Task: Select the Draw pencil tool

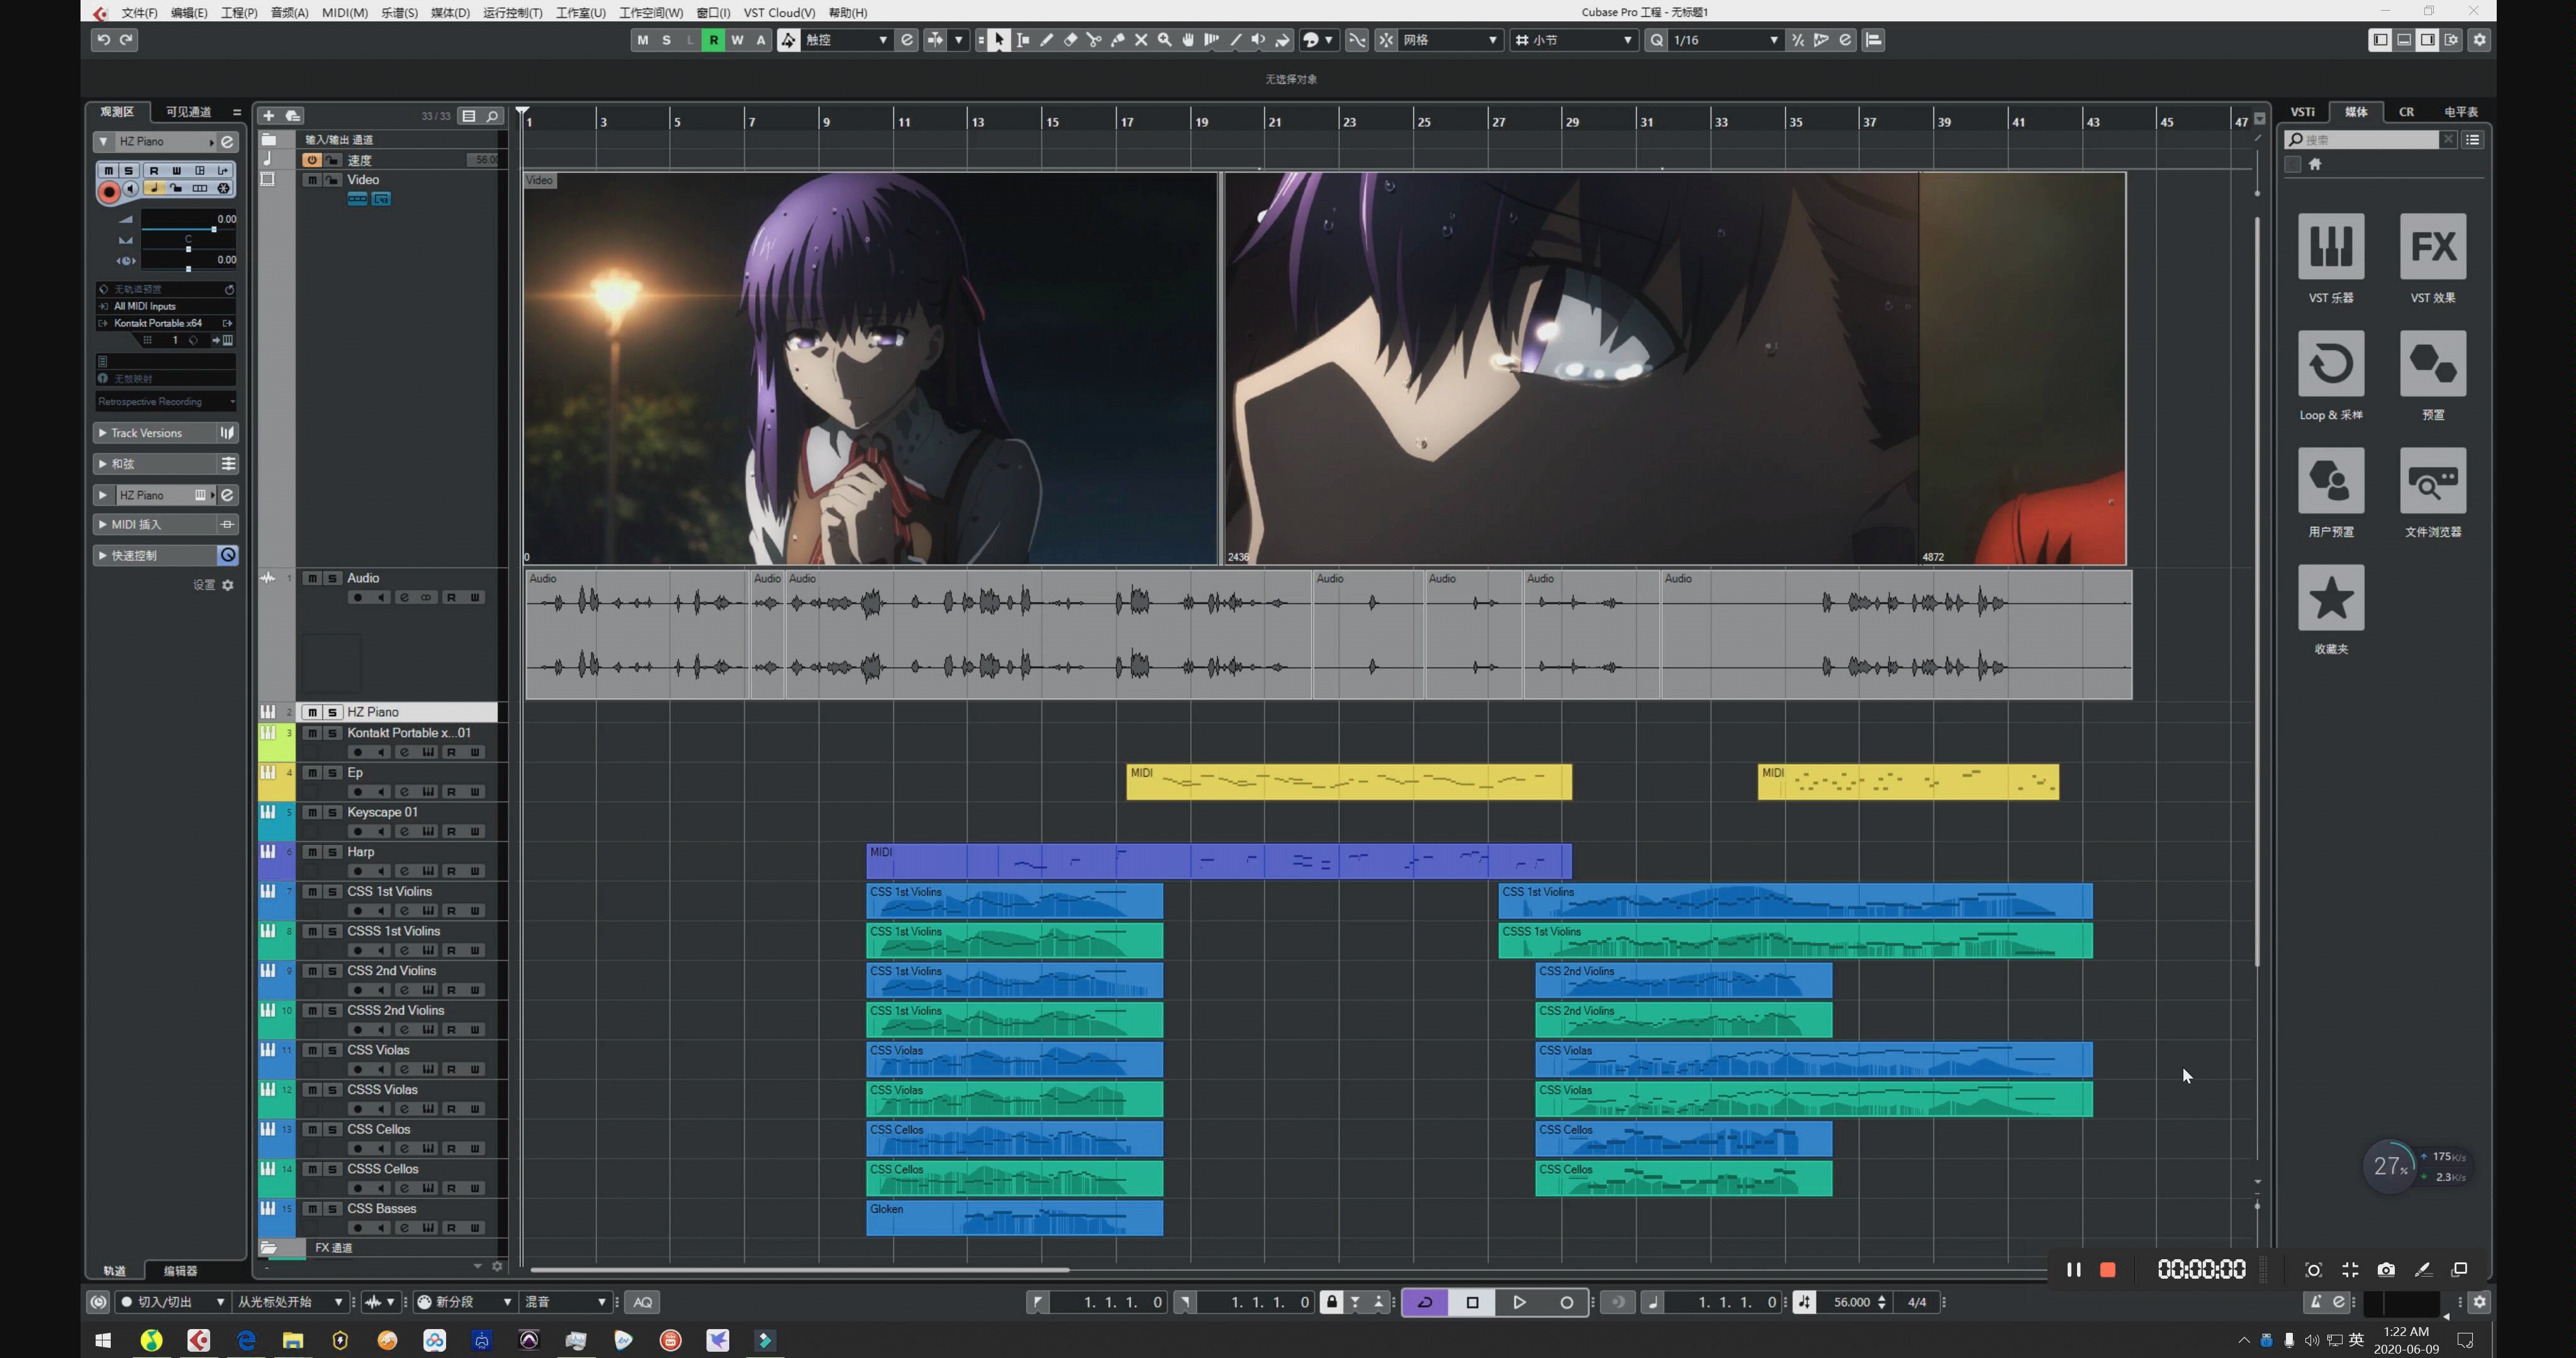Action: coord(1046,40)
